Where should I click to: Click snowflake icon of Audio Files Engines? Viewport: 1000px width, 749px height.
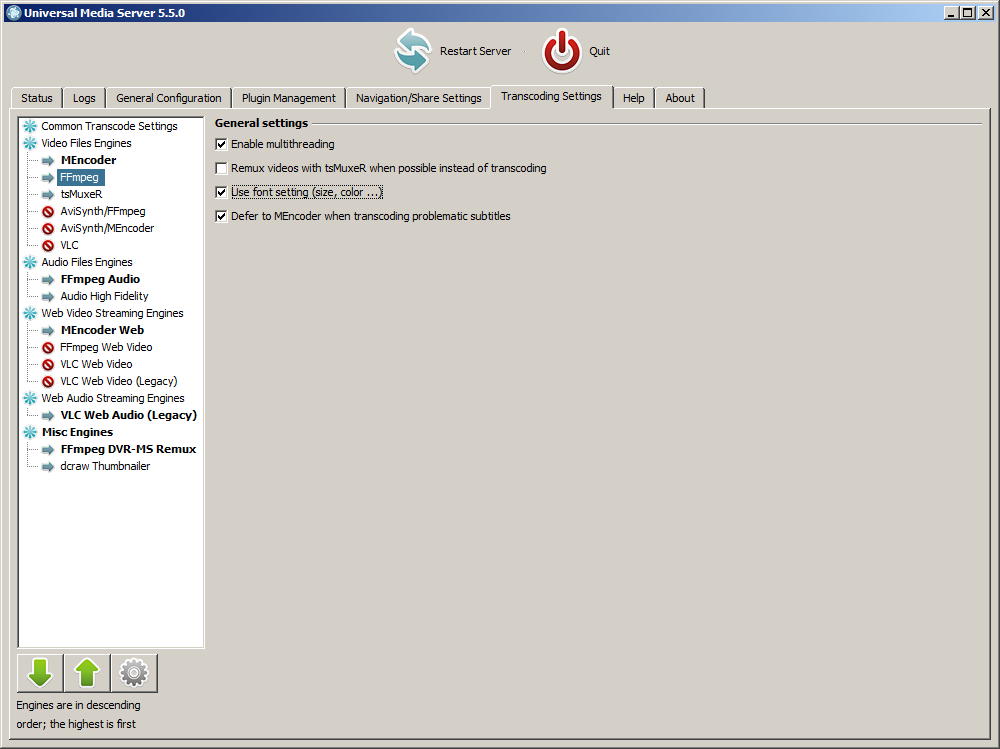click(x=30, y=262)
